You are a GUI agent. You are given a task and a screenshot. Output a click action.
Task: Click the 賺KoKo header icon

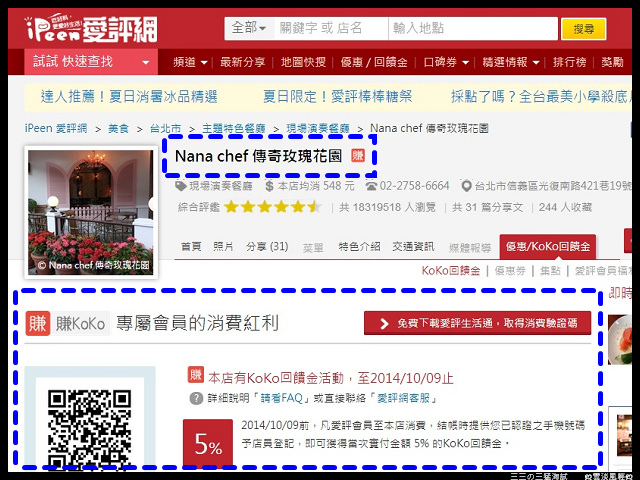[x=38, y=323]
